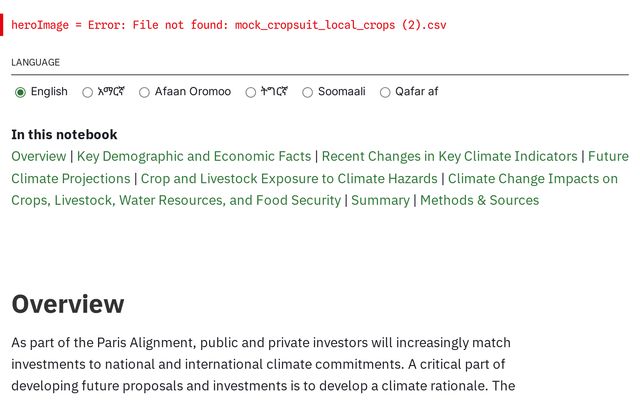Click the red error bar beside heroImage
640x400 pixels.
3,24
